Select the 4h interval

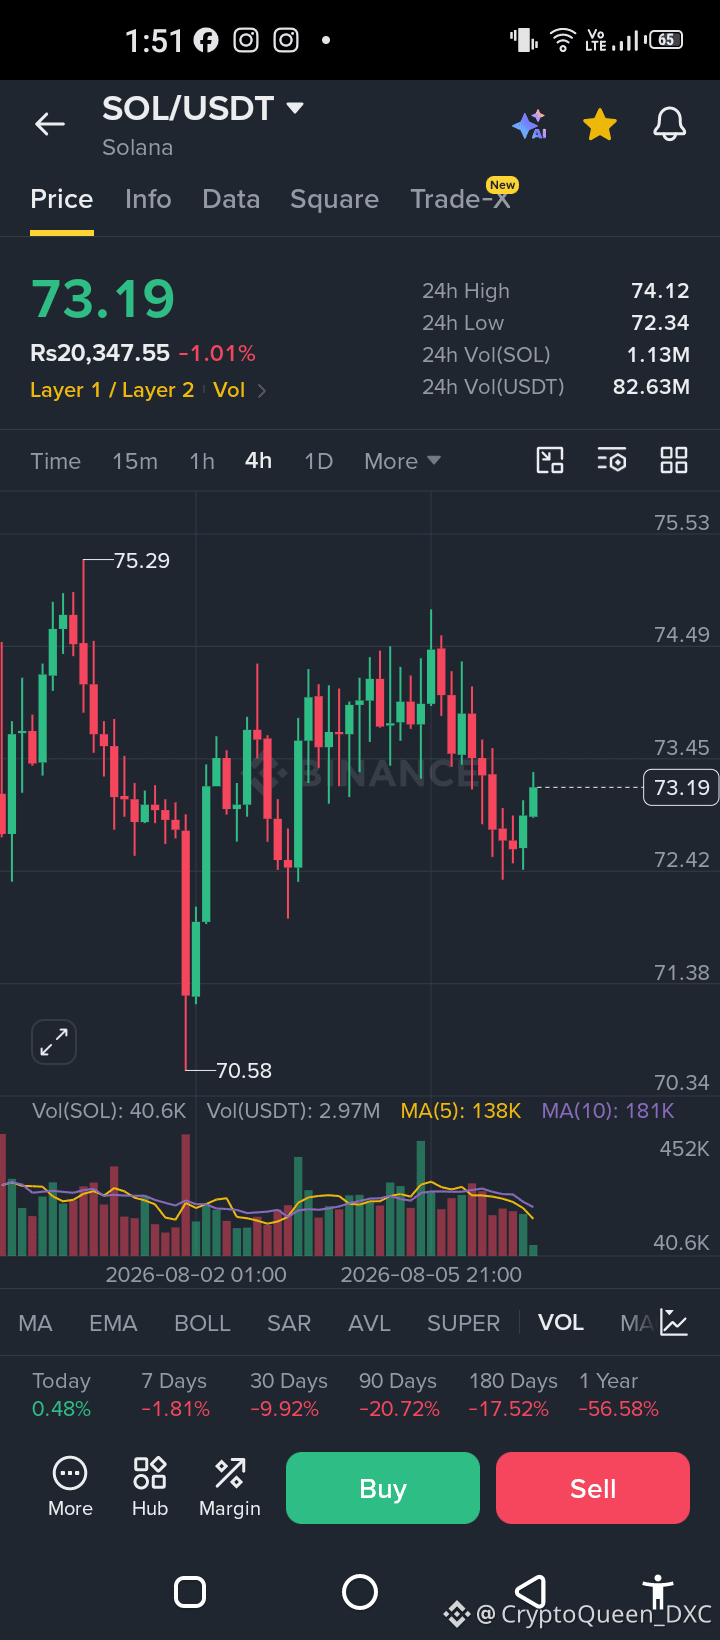pyautogui.click(x=258, y=460)
